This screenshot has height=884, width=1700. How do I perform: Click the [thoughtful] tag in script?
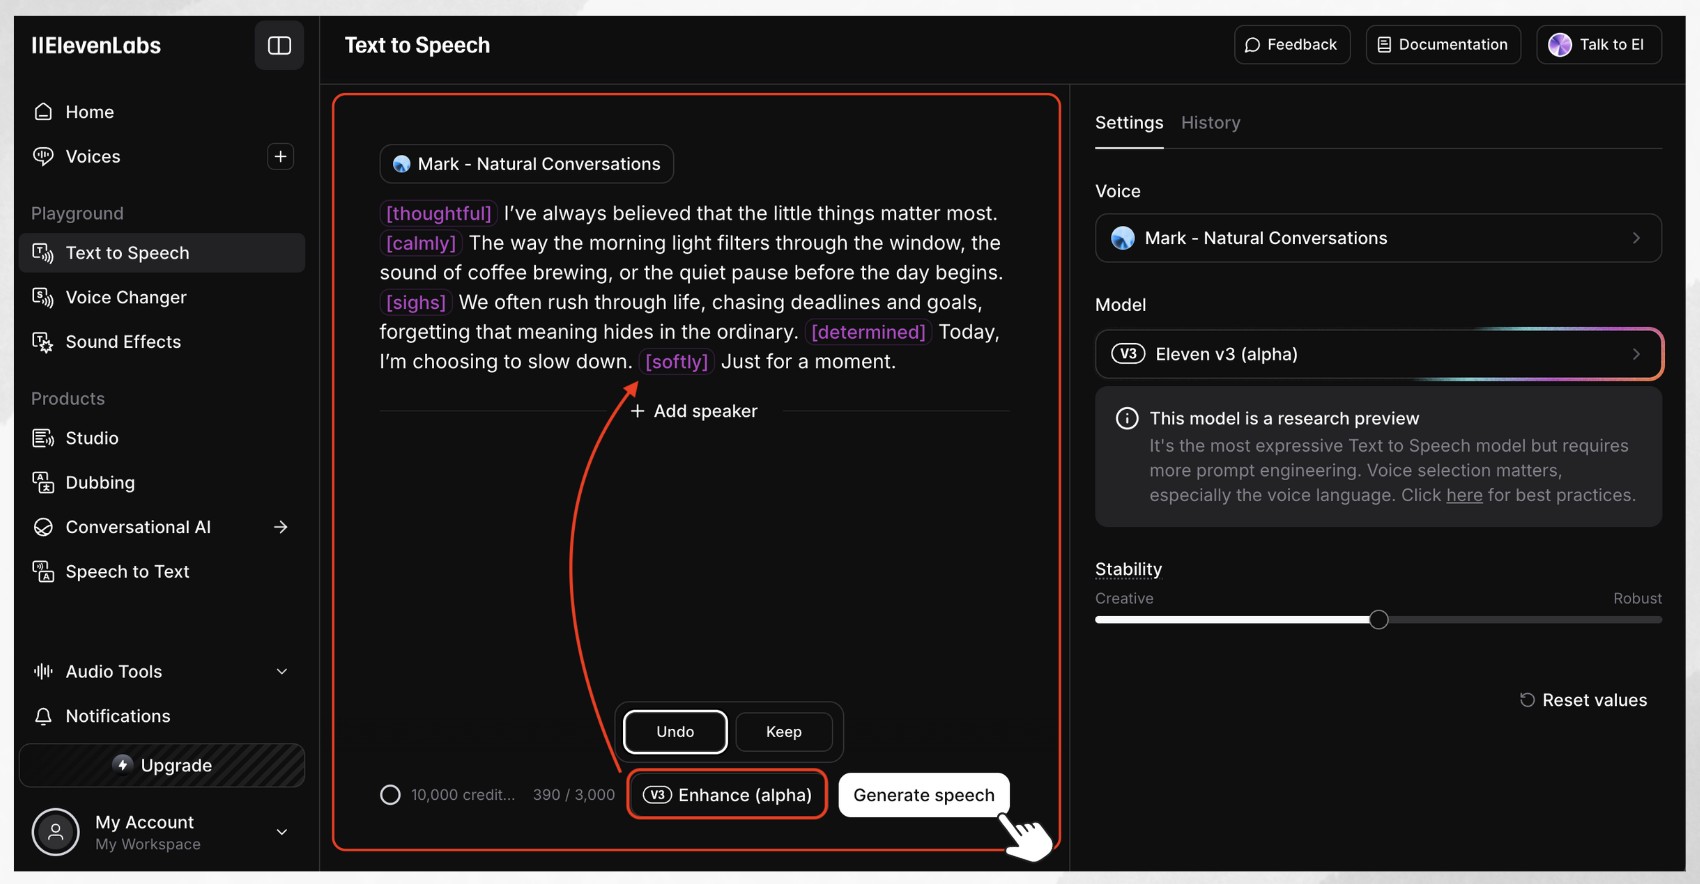coord(439,213)
